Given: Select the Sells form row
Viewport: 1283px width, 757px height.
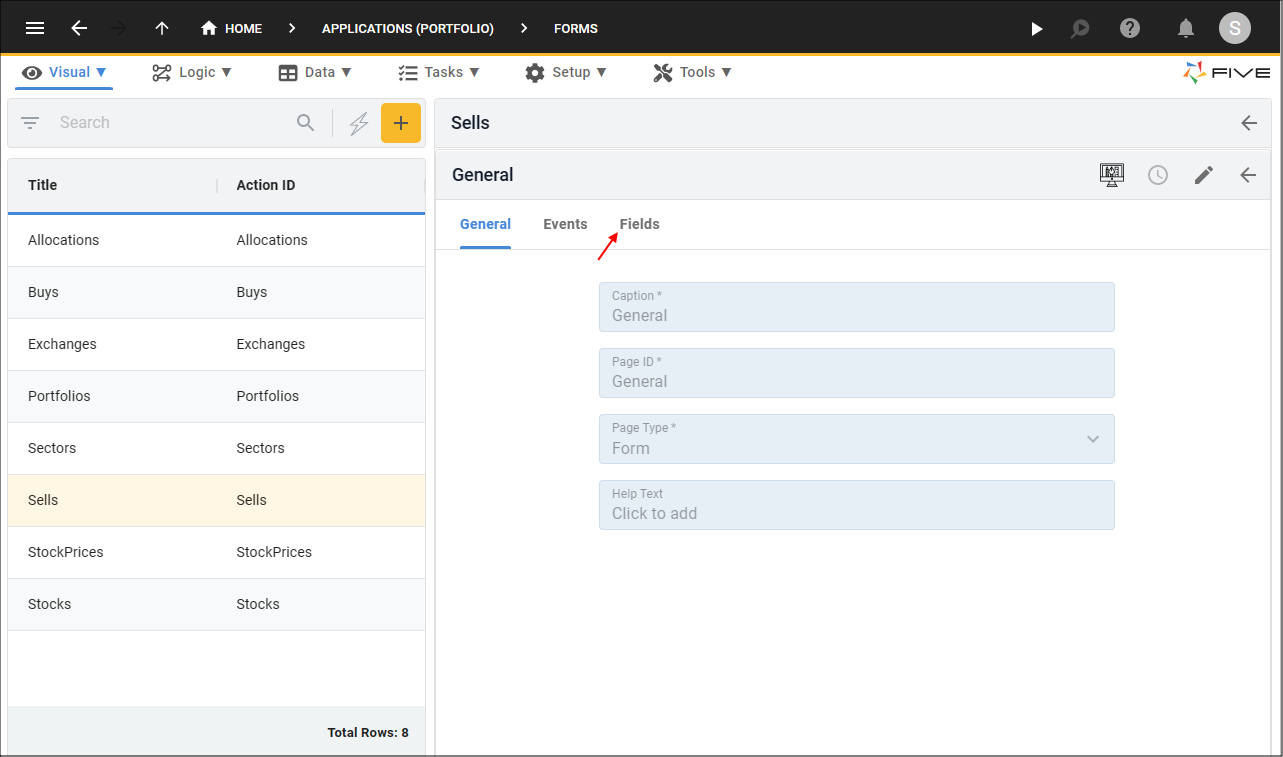Looking at the screenshot, I should coord(216,500).
